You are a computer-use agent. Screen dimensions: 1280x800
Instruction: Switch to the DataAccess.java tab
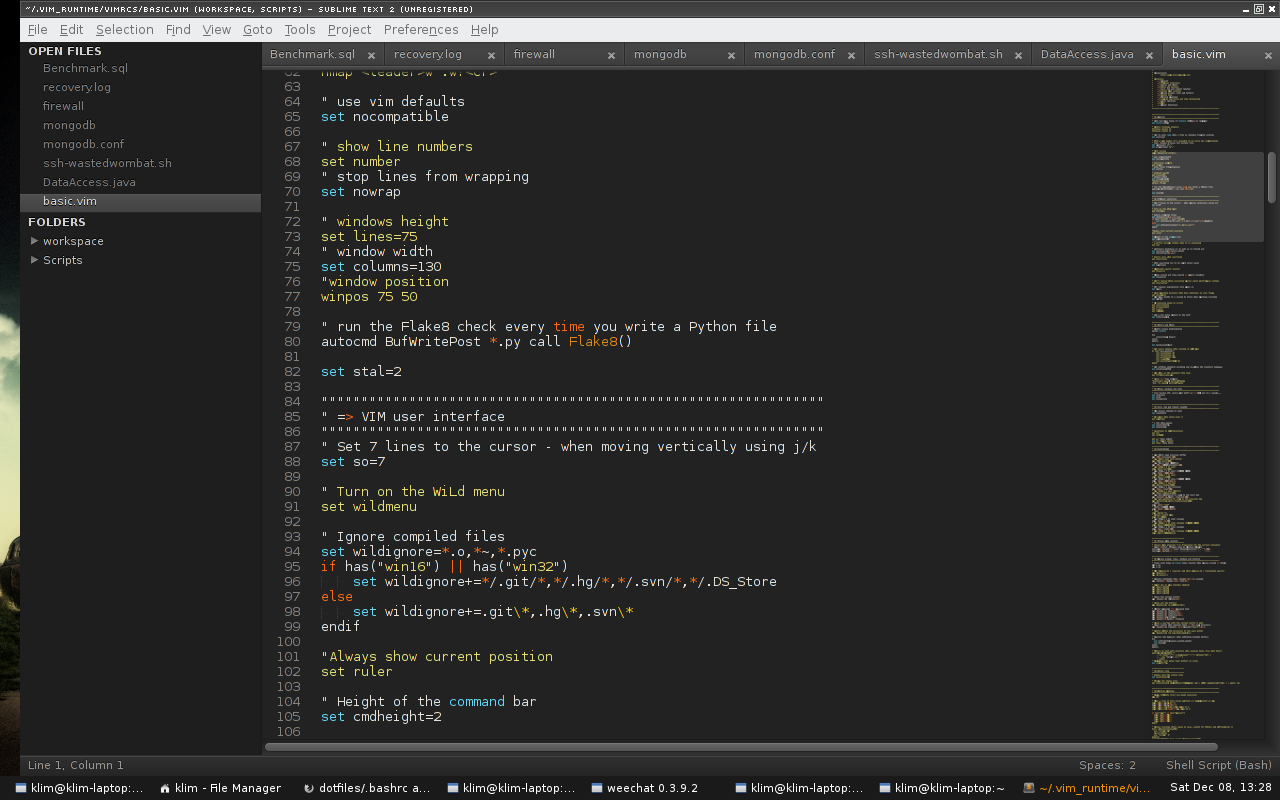click(x=1087, y=54)
